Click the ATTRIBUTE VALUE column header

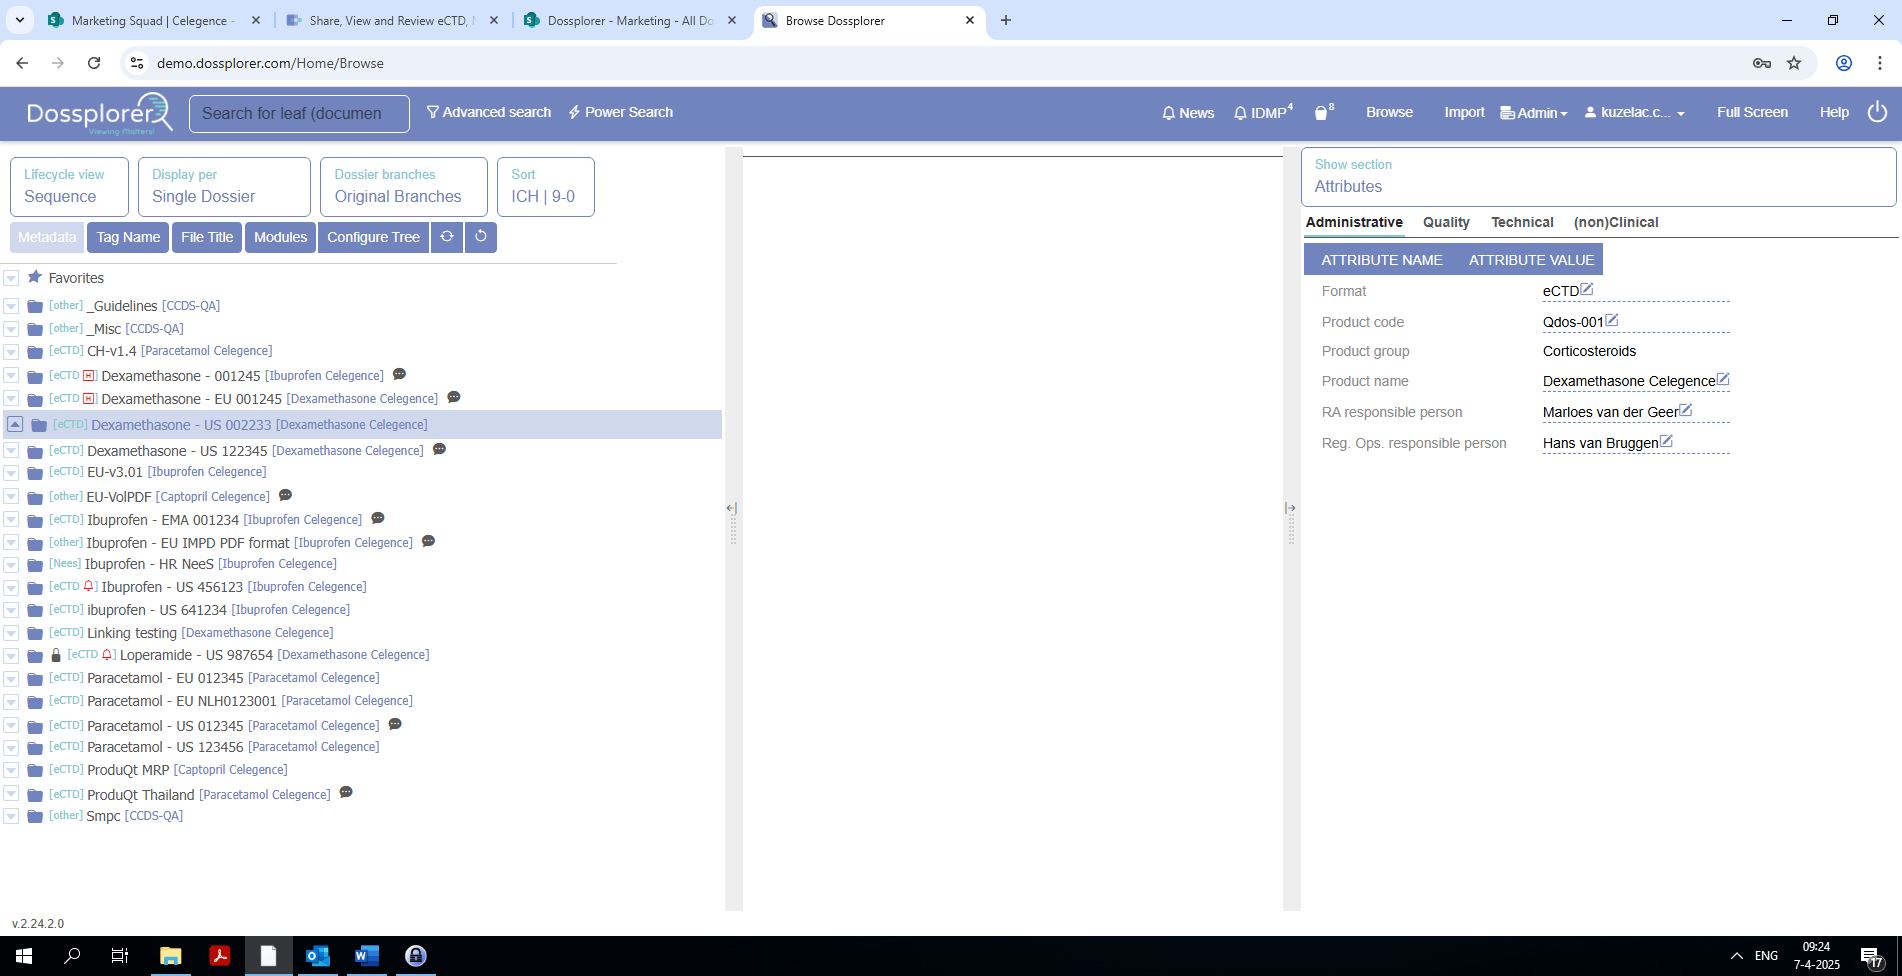click(x=1531, y=260)
